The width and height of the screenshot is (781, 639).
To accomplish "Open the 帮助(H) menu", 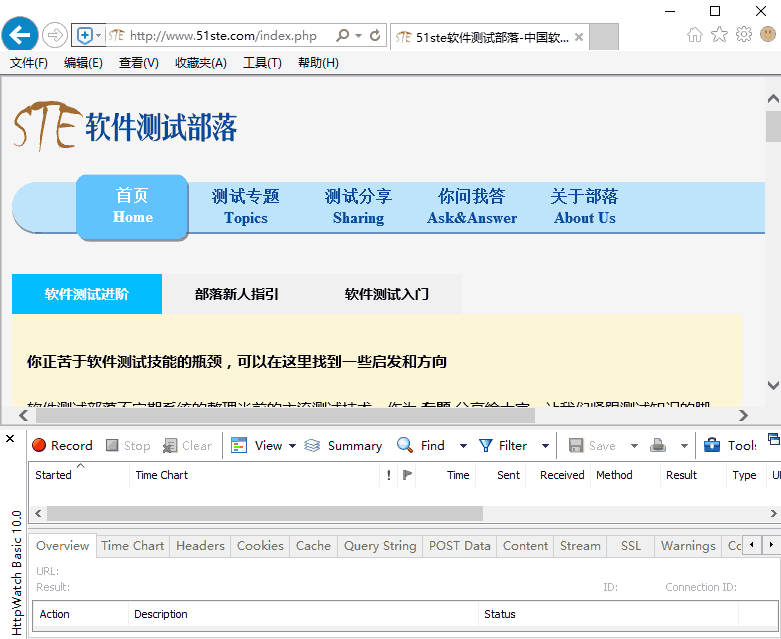I will point(318,63).
